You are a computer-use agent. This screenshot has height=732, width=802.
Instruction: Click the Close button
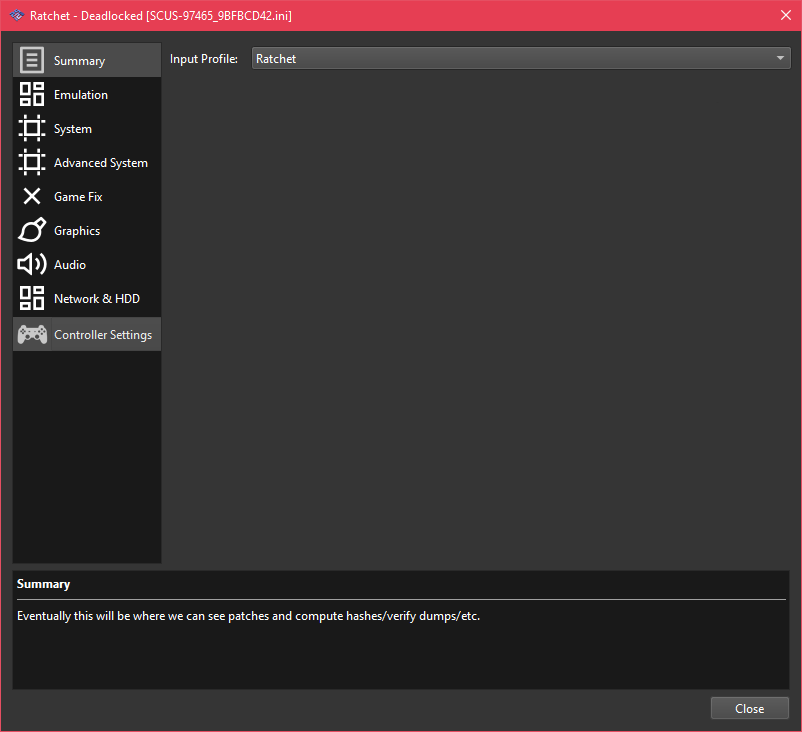[x=749, y=707]
